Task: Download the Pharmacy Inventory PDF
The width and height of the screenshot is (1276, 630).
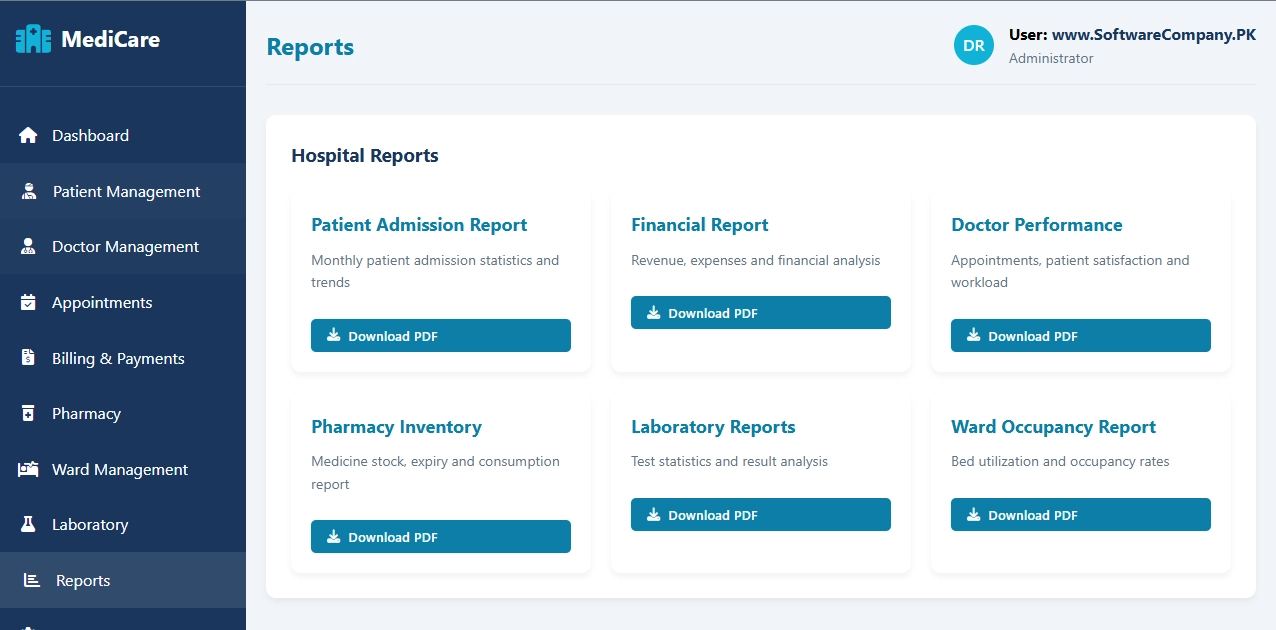Action: tap(440, 537)
